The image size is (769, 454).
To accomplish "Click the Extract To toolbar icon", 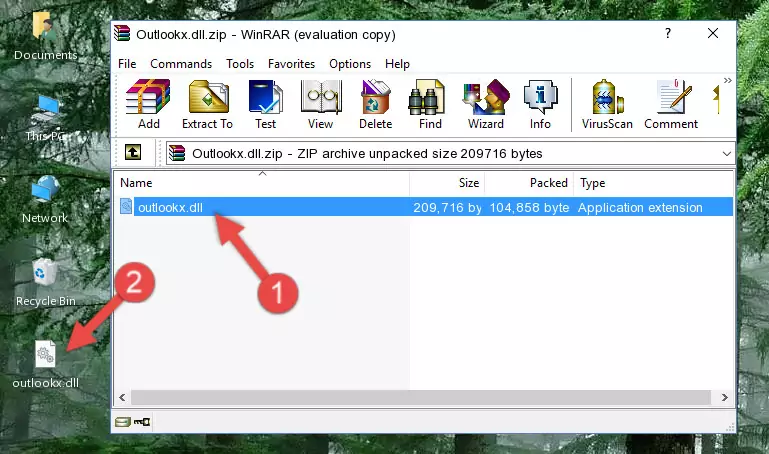I will coord(207,104).
